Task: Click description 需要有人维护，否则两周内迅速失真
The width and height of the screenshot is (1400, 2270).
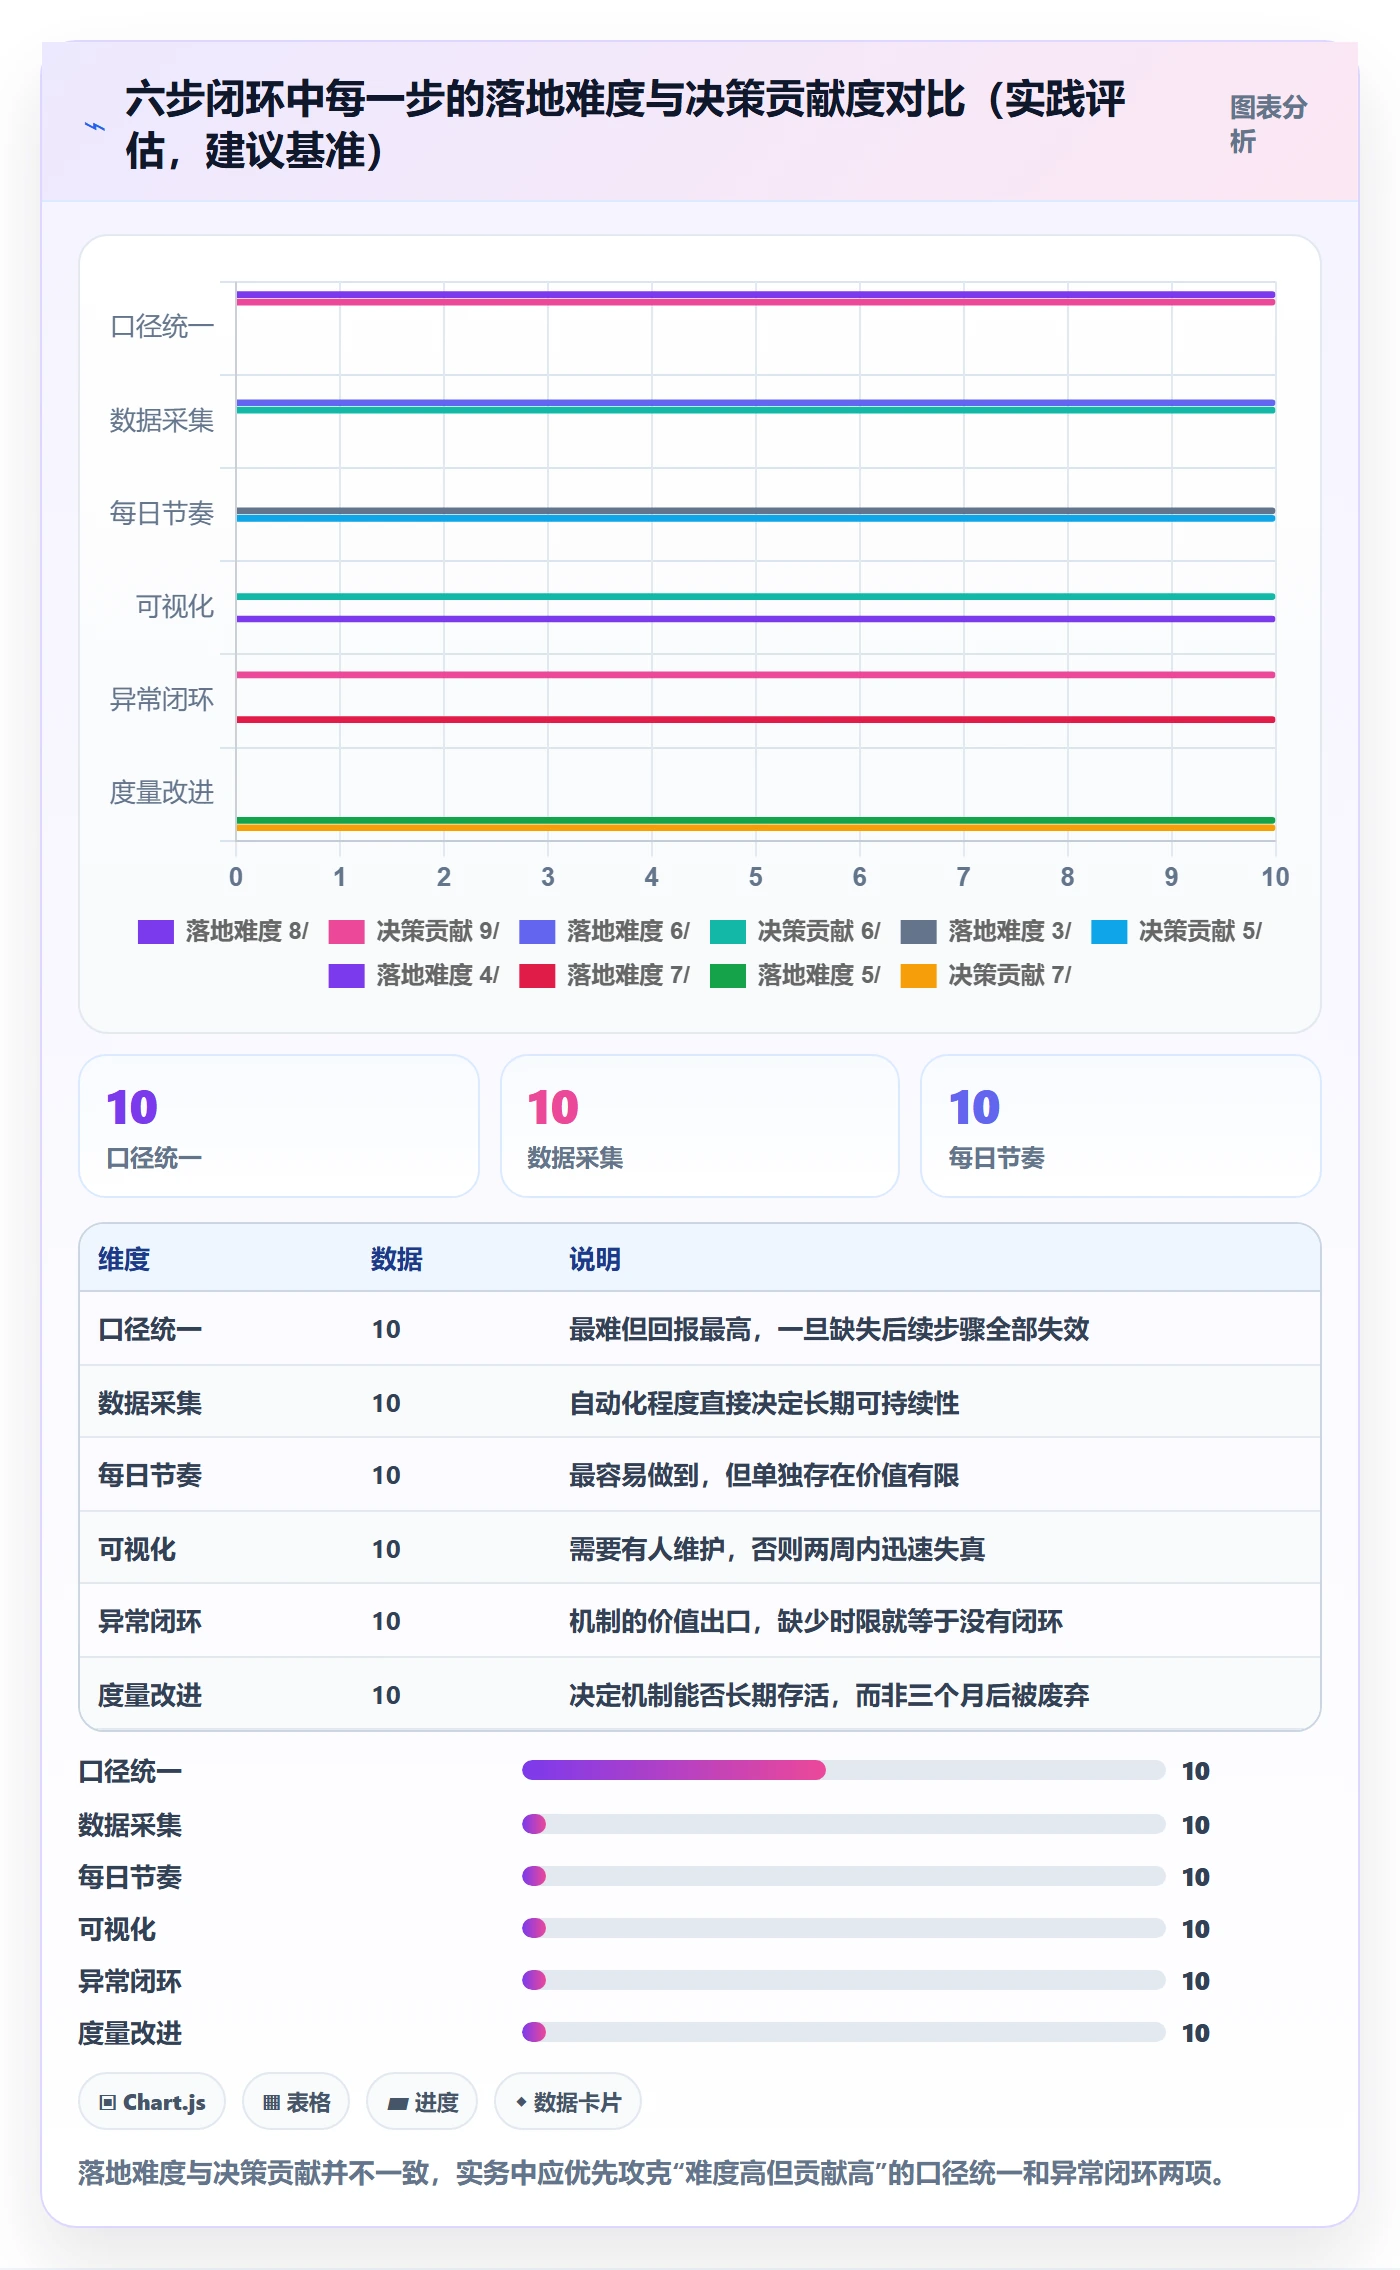Action: [x=777, y=1549]
